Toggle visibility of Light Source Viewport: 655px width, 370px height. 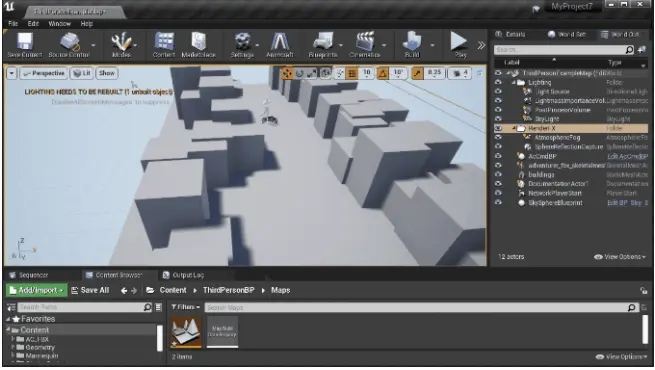[x=498, y=92]
